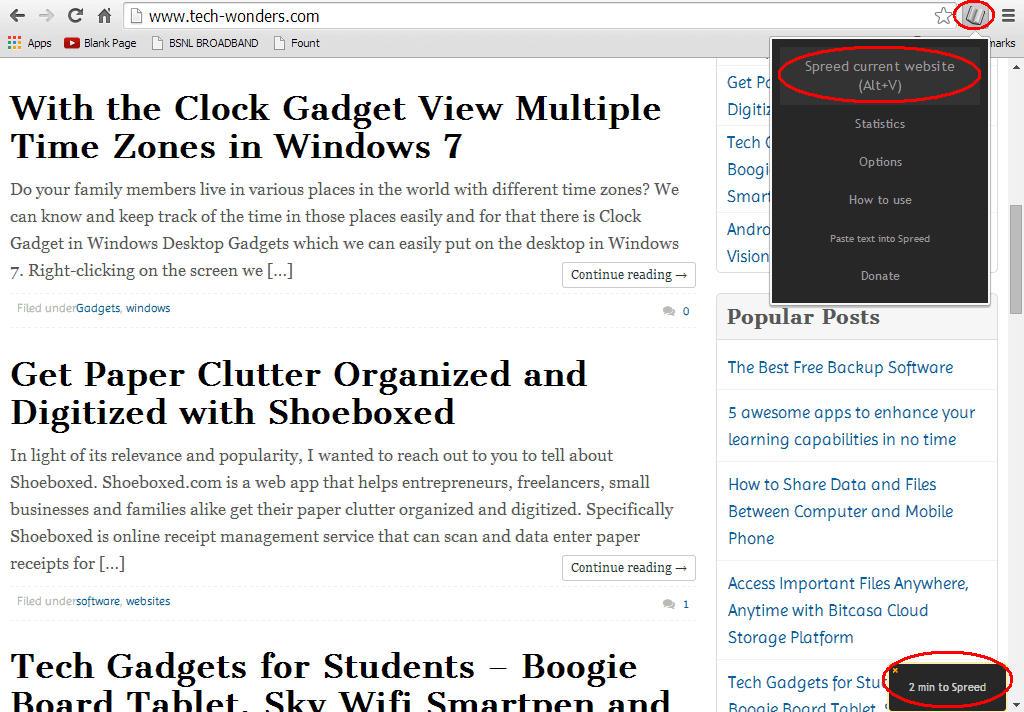
Task: Open the Clock Gadget Time Zones article title
Action: pos(336,127)
